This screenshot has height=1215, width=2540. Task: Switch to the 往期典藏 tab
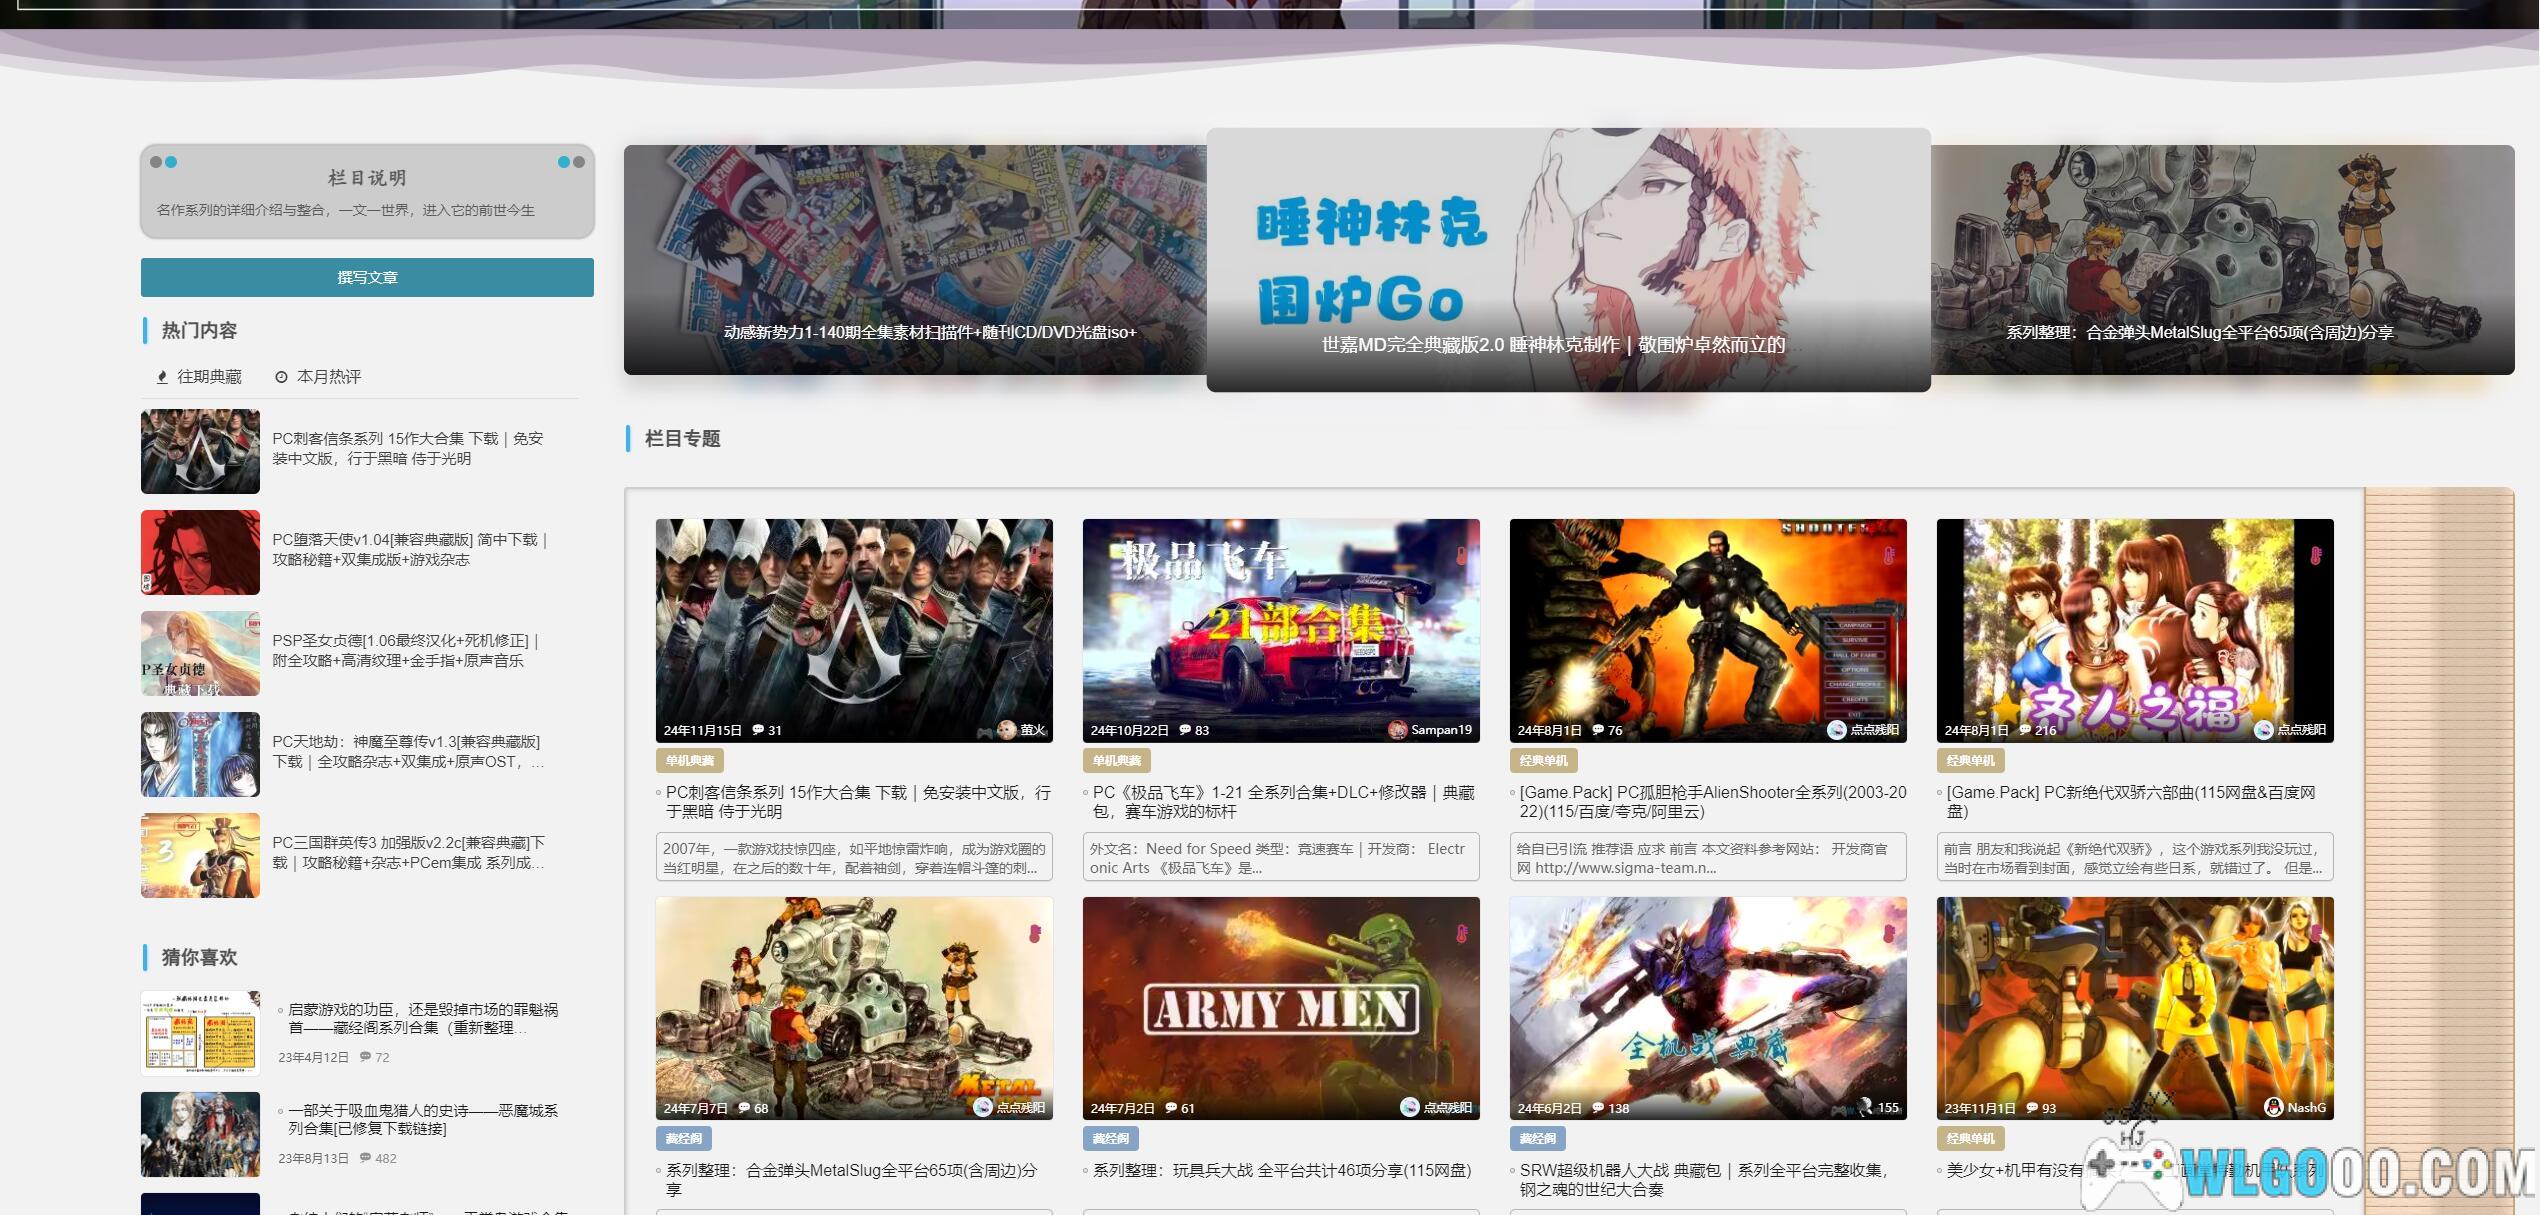coord(209,377)
